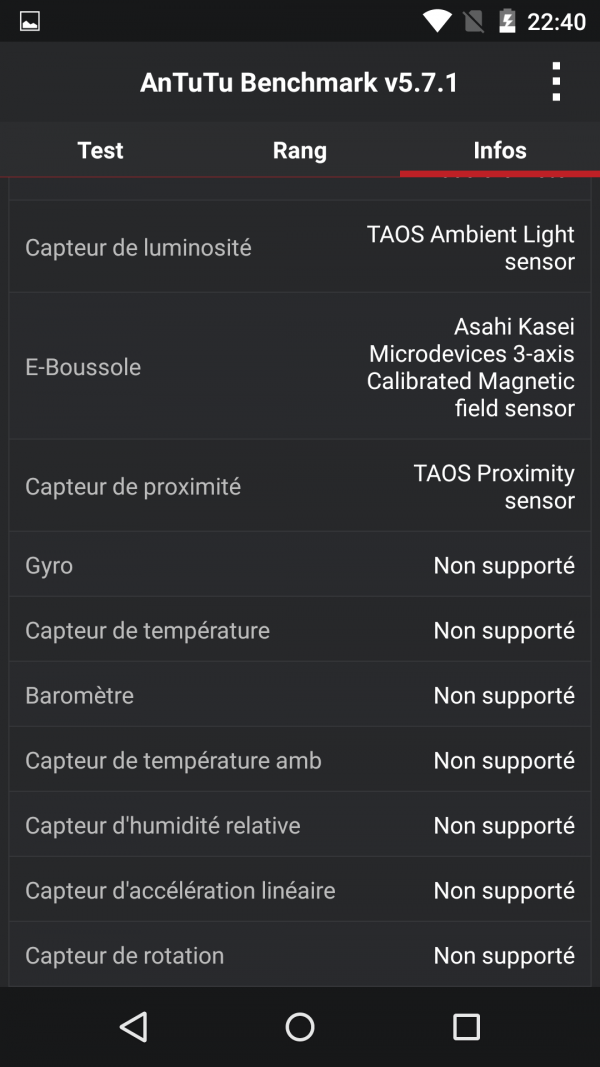Open recent apps square button
Image resolution: width=600 pixels, height=1067 pixels.
tap(466, 1026)
